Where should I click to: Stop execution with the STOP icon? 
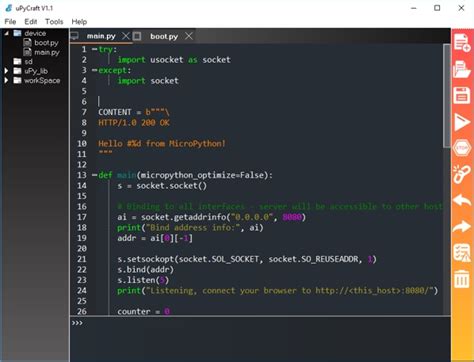tap(462, 148)
